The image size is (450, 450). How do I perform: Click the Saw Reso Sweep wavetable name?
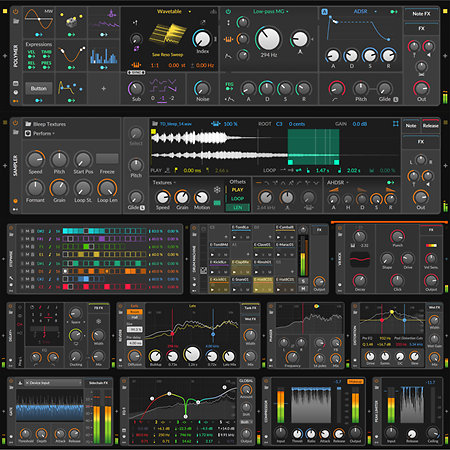tap(167, 55)
